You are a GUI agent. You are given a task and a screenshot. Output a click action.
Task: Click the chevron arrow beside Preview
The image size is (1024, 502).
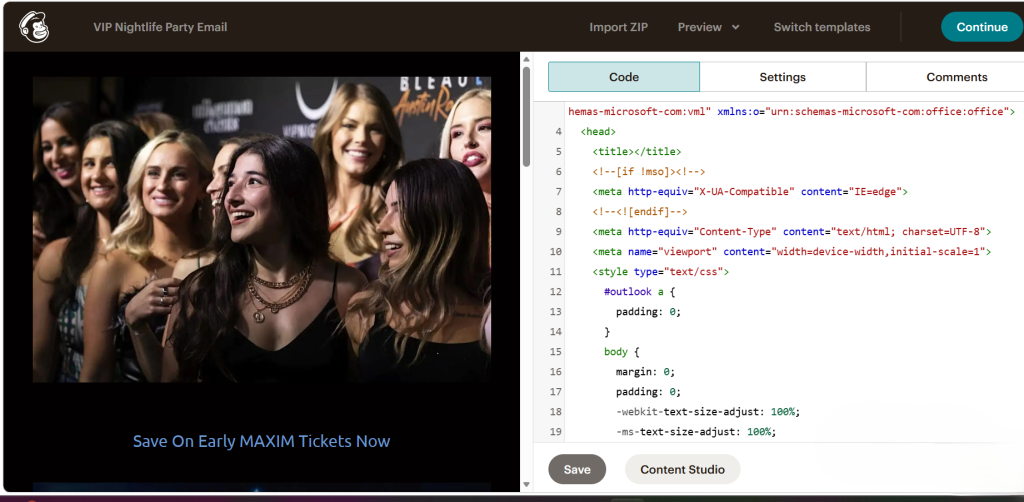736,28
